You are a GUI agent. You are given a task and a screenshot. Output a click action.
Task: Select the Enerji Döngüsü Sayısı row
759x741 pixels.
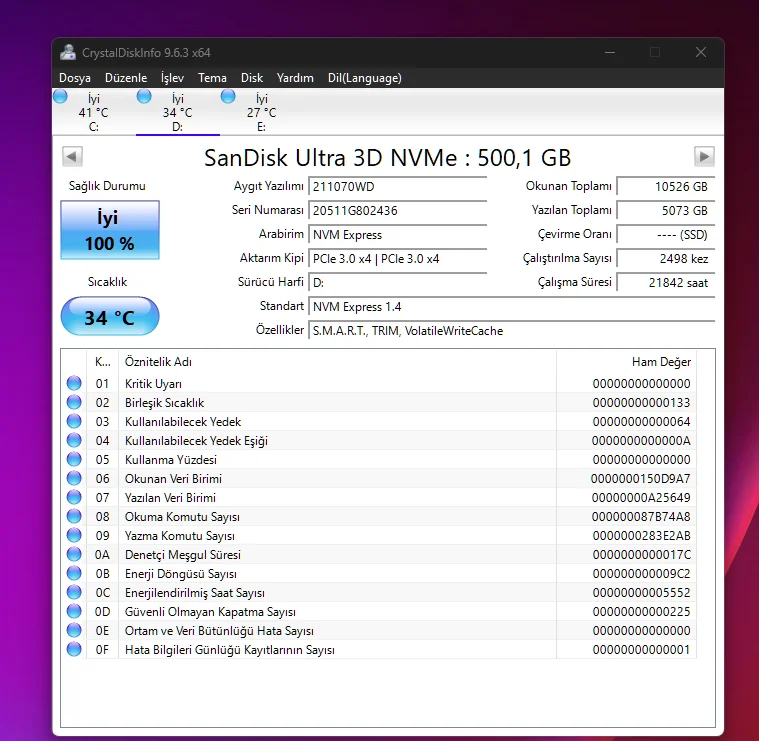[379, 574]
